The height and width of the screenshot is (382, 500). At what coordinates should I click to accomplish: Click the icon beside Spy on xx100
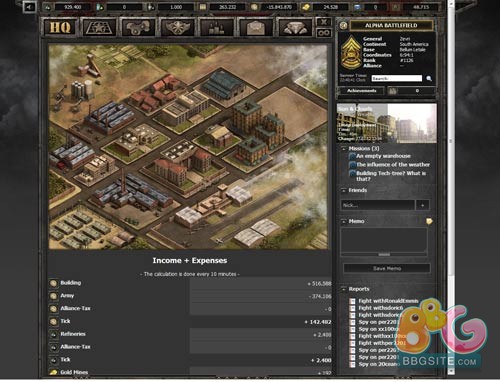click(x=352, y=329)
